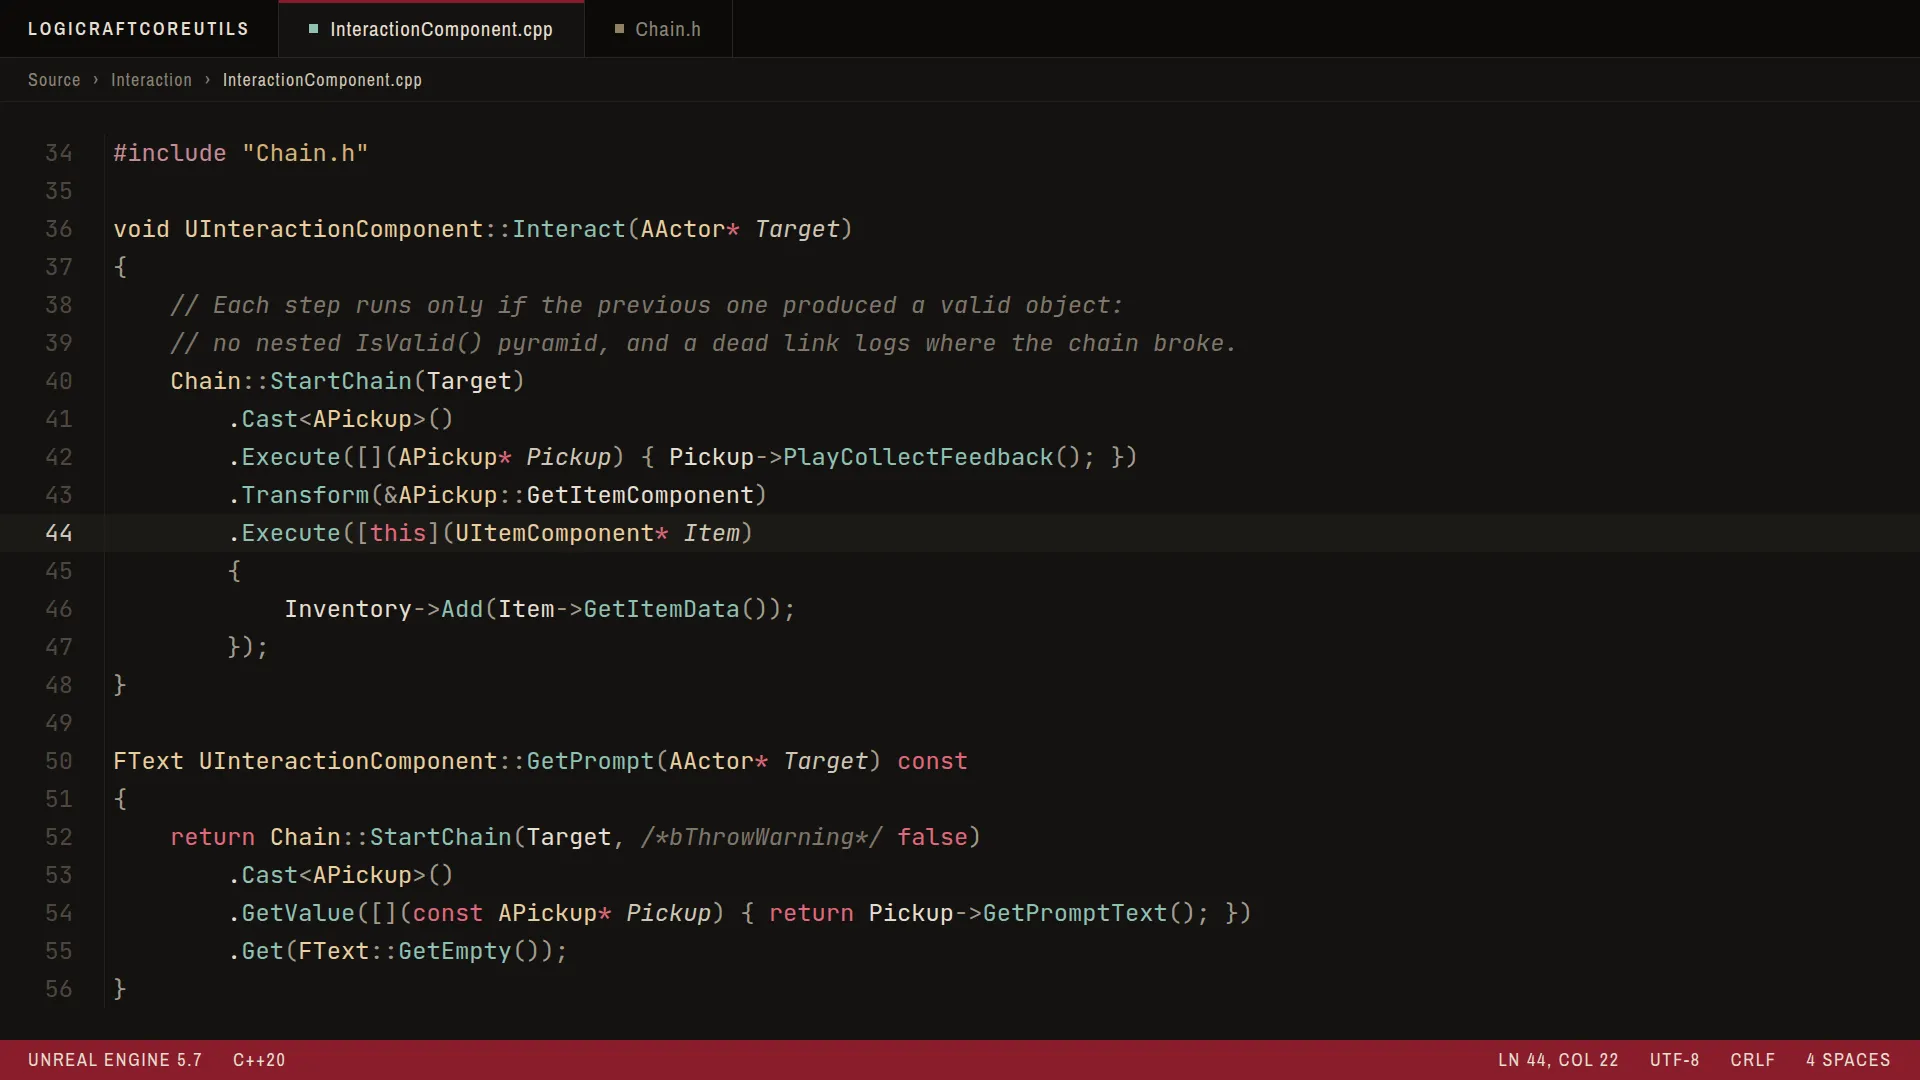
Task: Change CRLF line endings in status bar
Action: (x=1753, y=1060)
